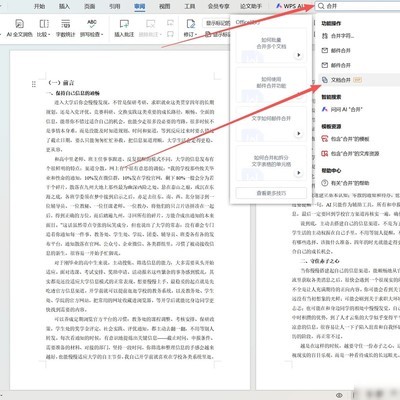Play the 文字如何邮件合并 tip video

point(299,133)
